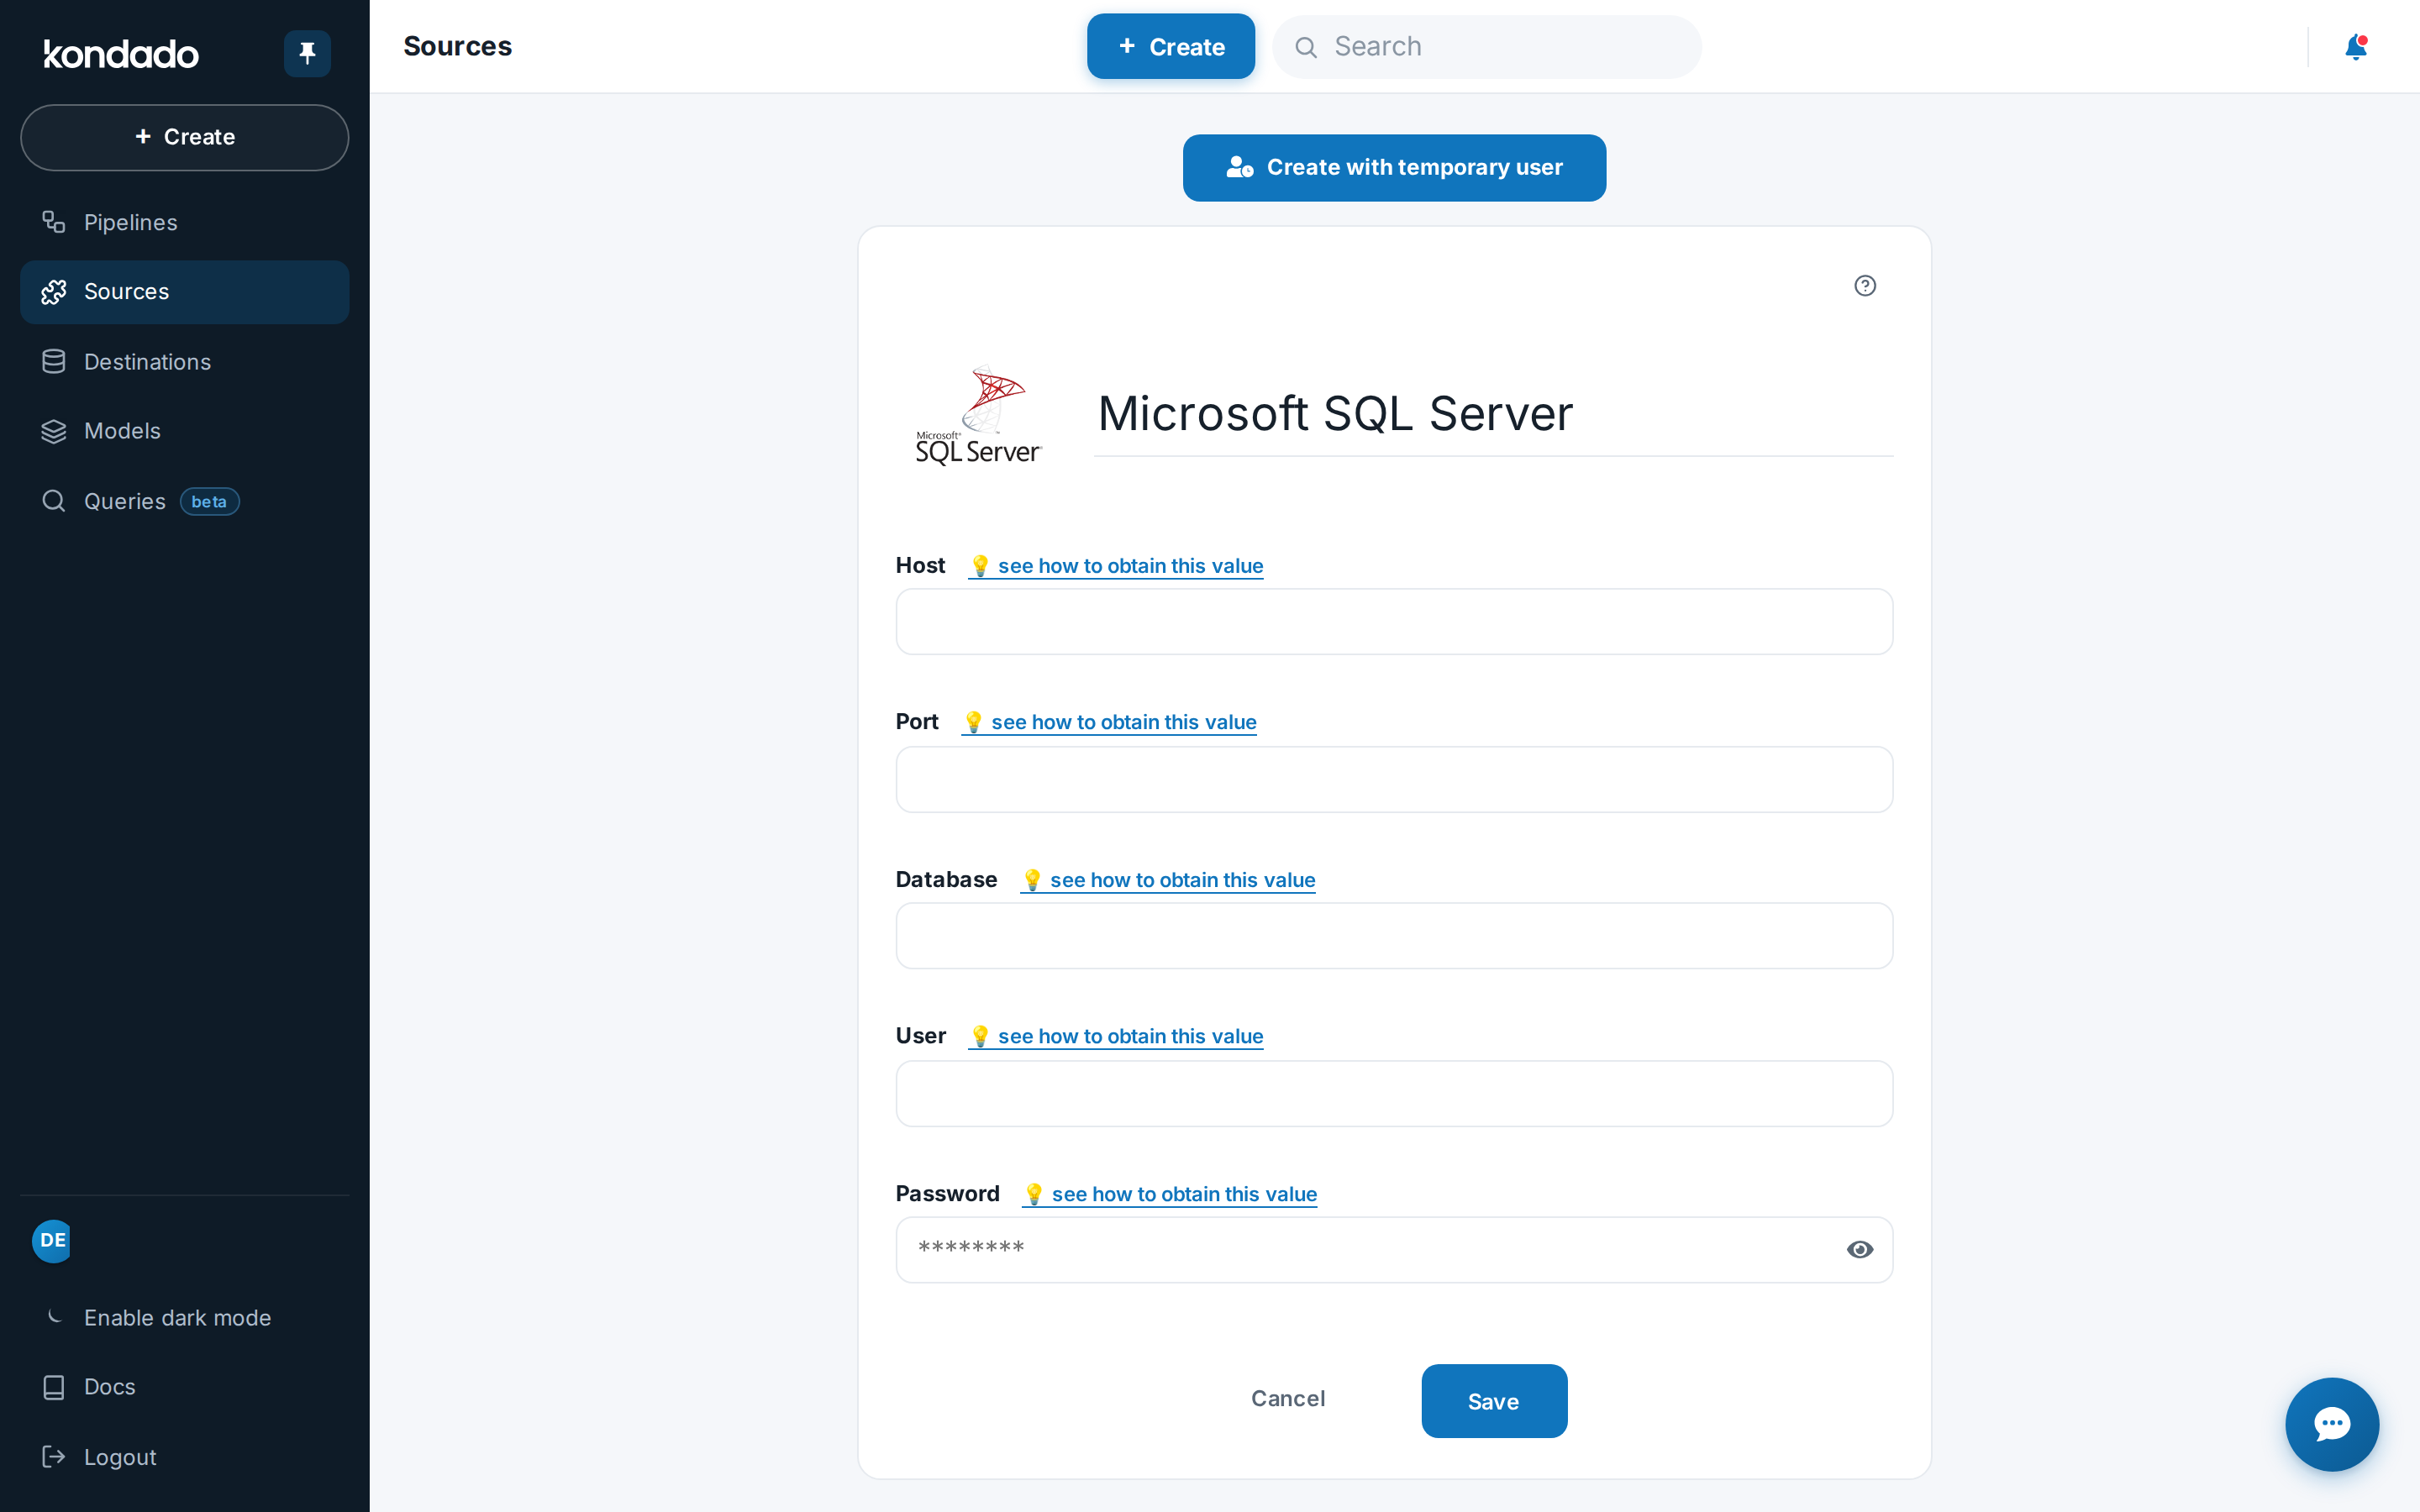The image size is (2420, 1512).
Task: Click the pin sidebar icon
Action: (307, 53)
